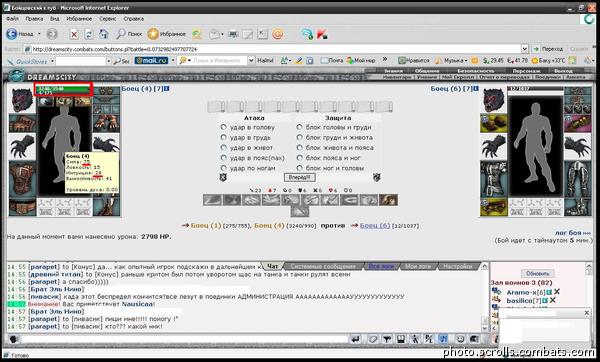Select attack 'удар в живот'
The width and height of the screenshot is (600, 362).
tap(223, 147)
